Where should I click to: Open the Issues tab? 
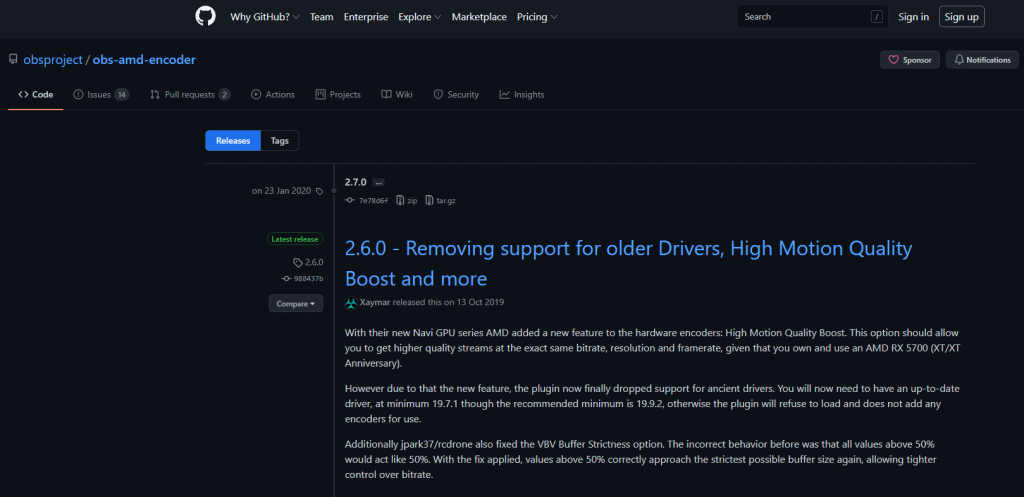click(101, 95)
